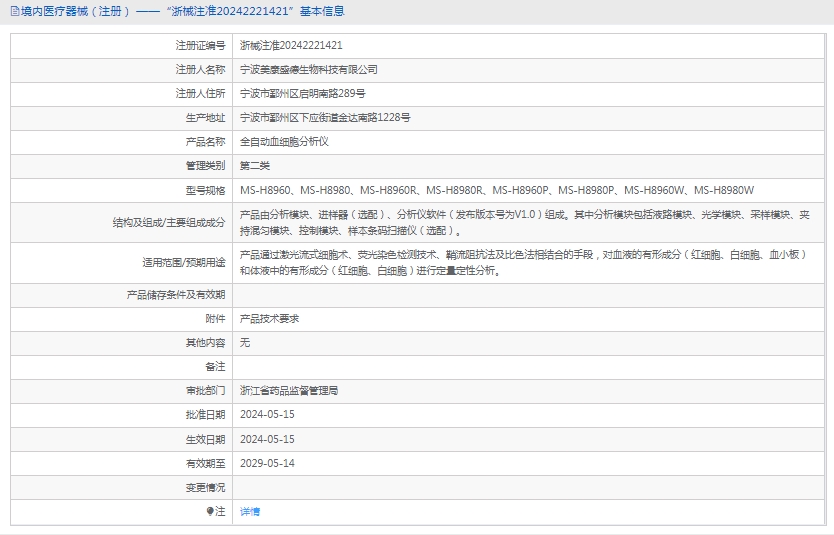
Task: Click registrant name 宁波美康盛德生物科技有限公司
Action: coord(309,69)
